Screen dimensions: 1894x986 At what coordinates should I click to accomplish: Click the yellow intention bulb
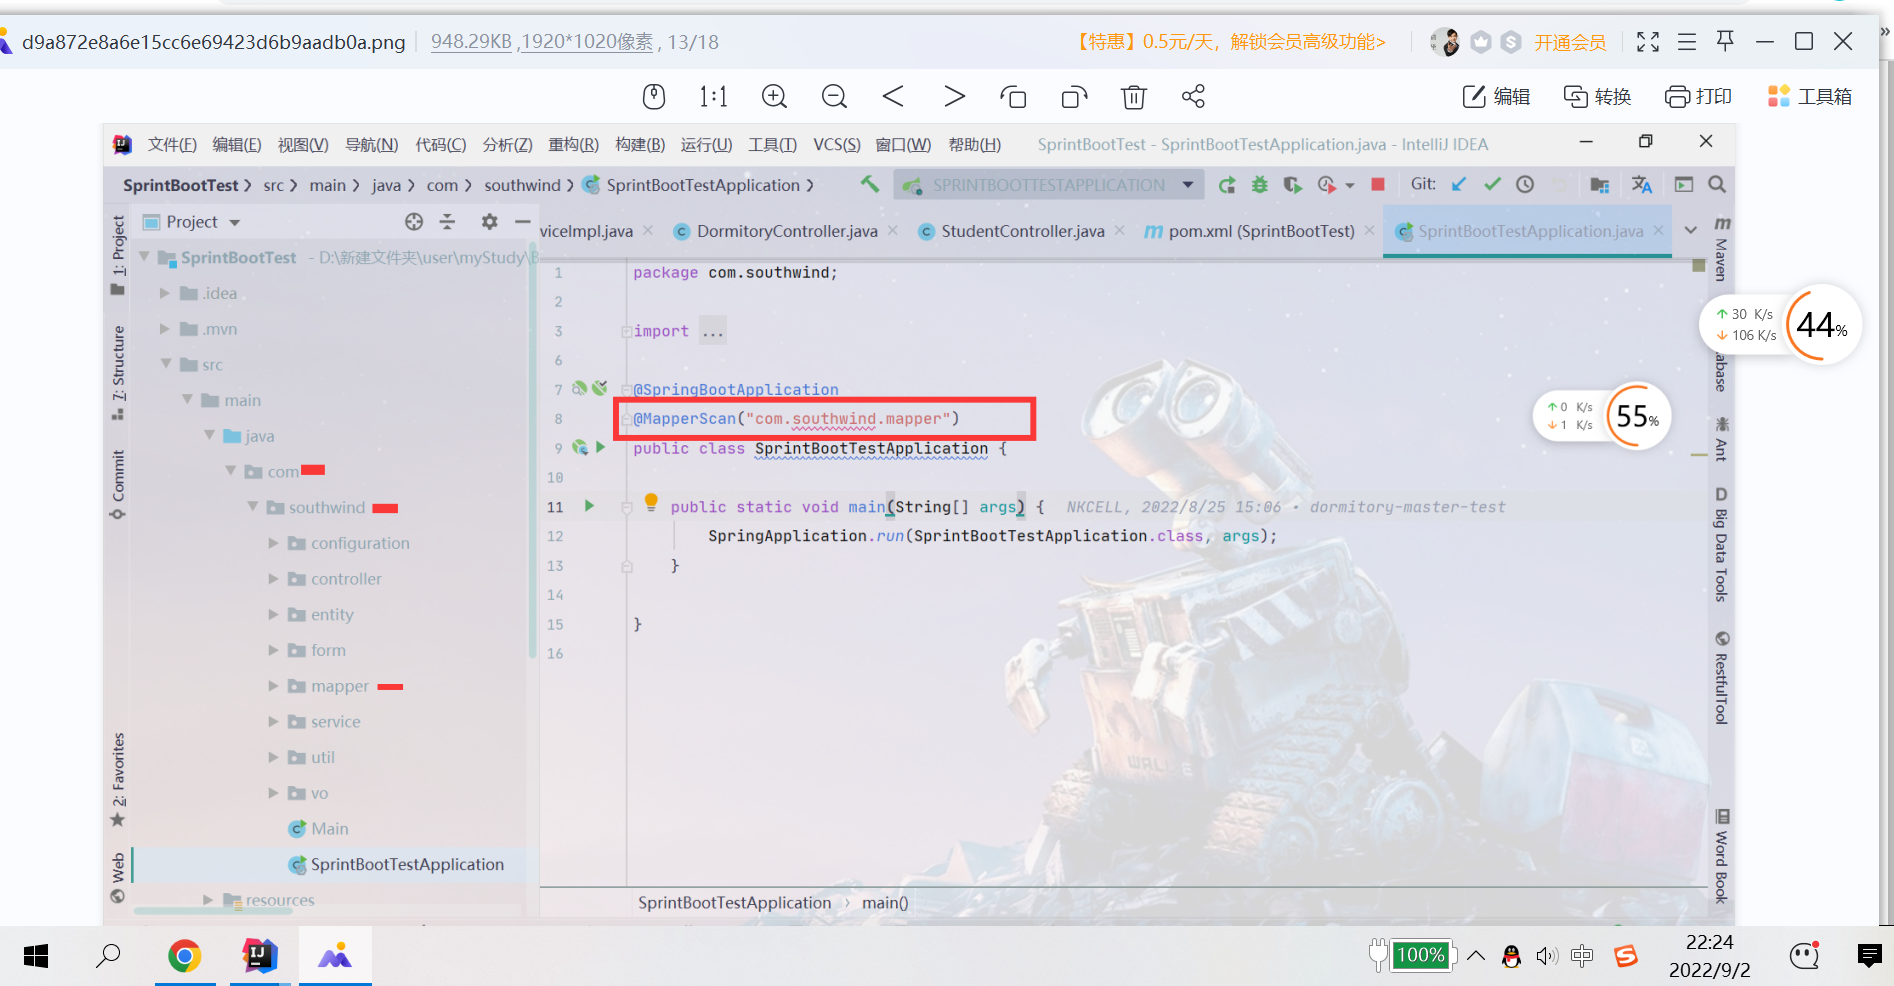pos(651,502)
